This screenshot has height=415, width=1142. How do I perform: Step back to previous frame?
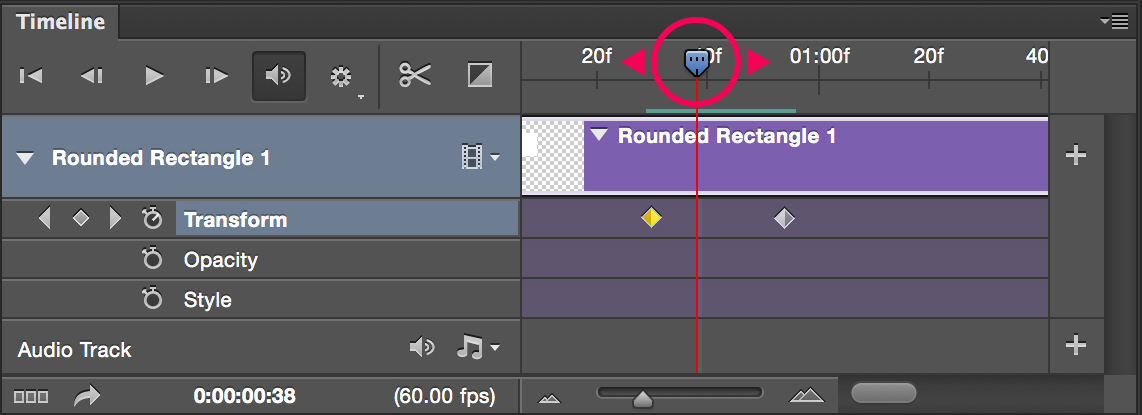click(x=92, y=76)
